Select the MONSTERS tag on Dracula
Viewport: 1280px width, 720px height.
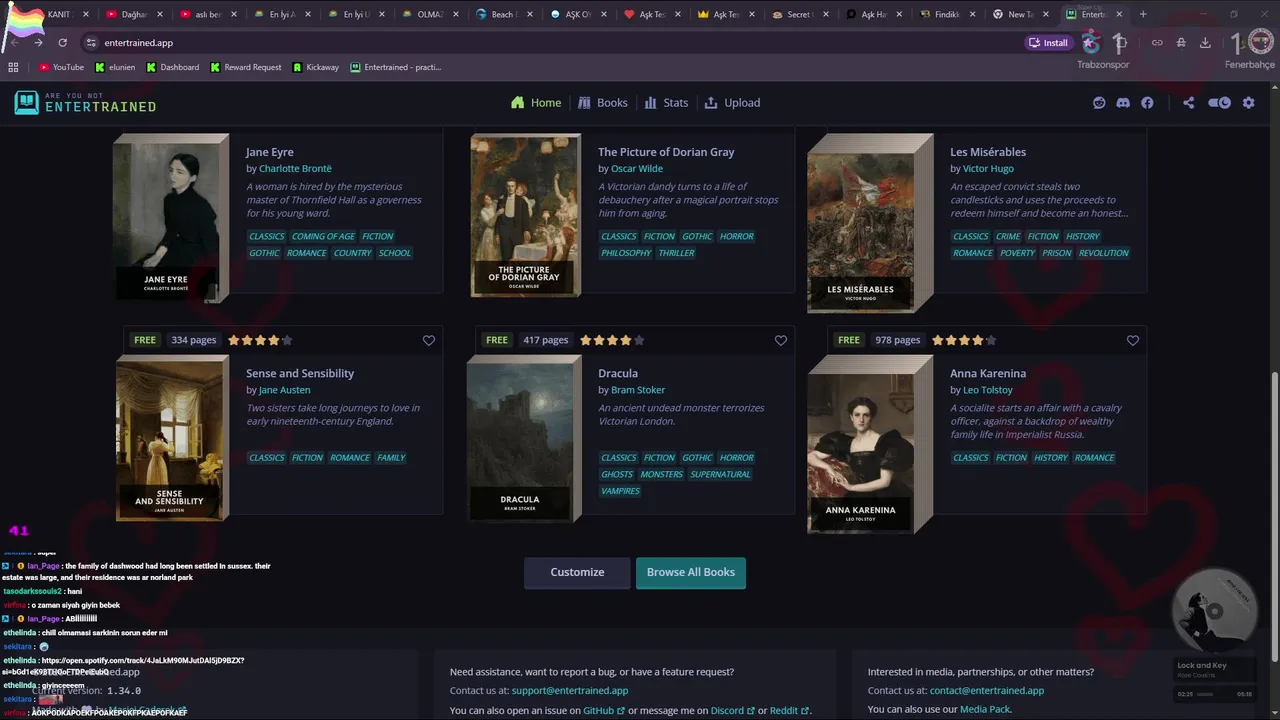tap(661, 474)
